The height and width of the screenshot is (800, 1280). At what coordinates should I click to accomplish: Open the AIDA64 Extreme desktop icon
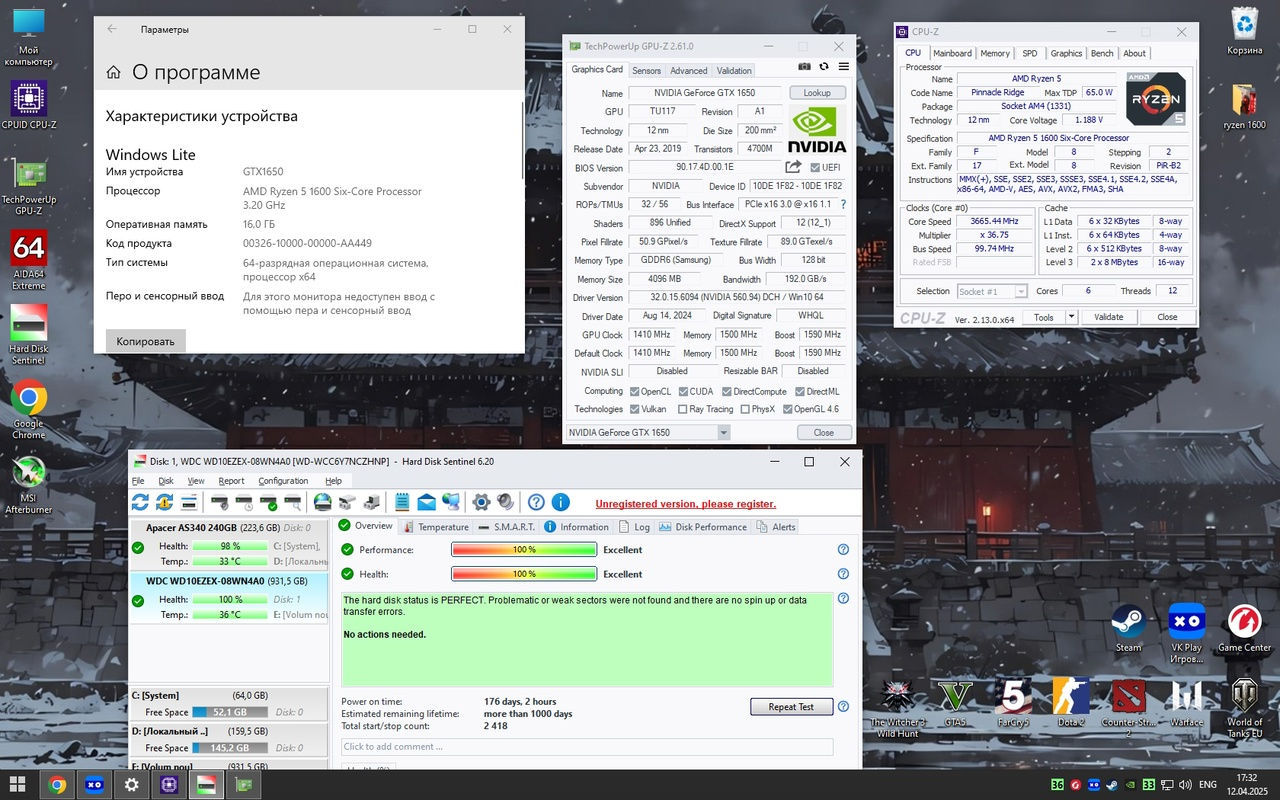click(x=29, y=261)
